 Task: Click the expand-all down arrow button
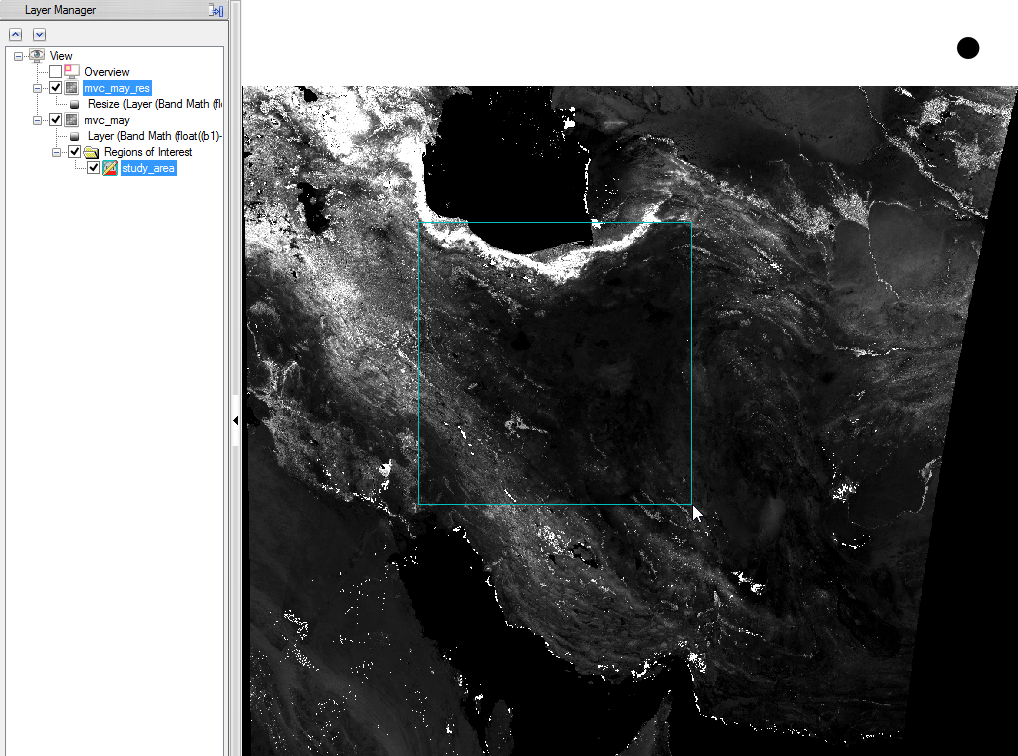(39, 34)
